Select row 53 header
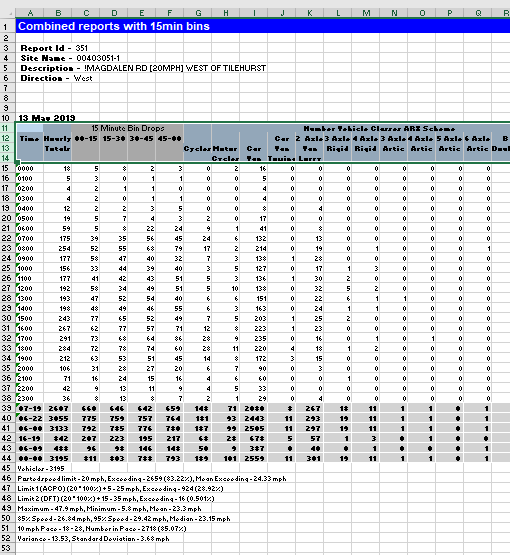The image size is (510, 555). point(7,548)
